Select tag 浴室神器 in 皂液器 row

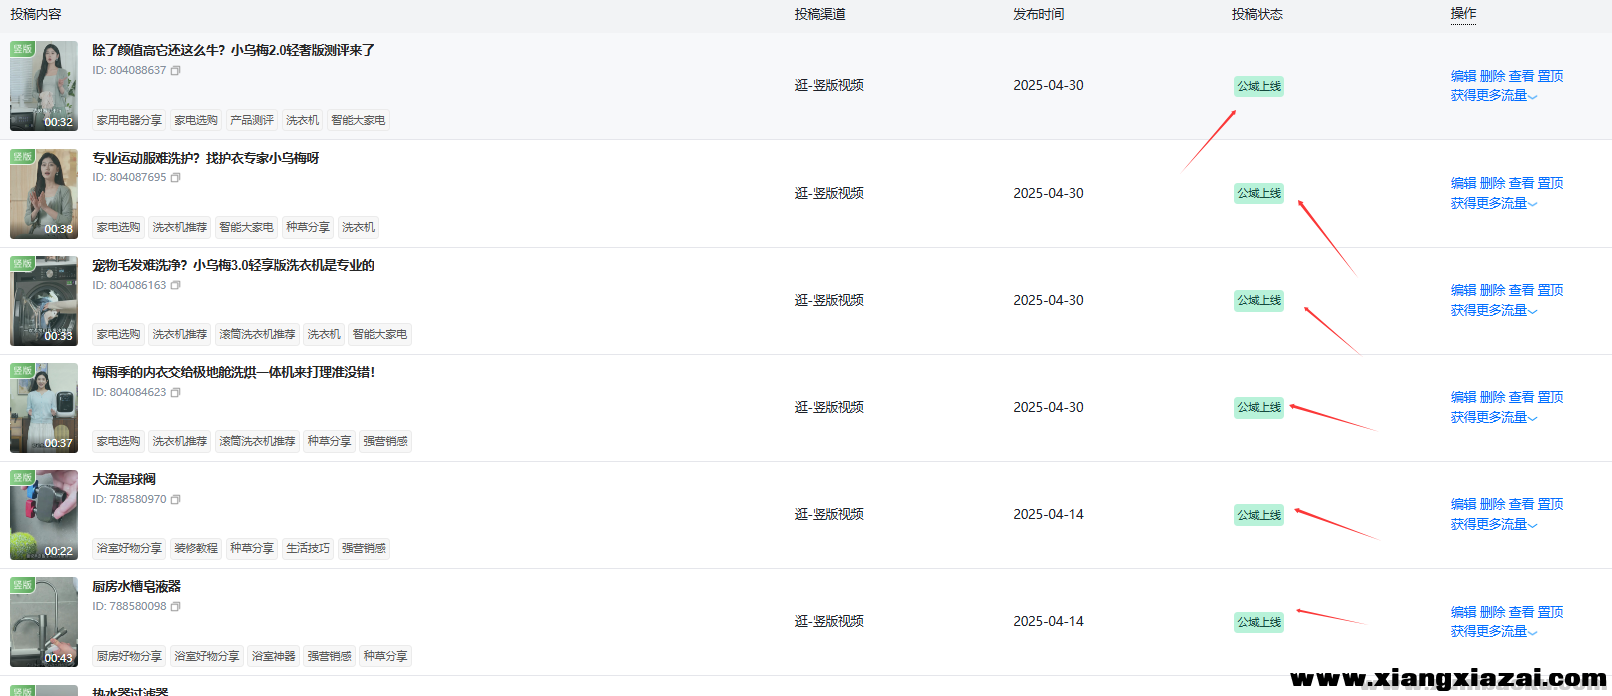click(274, 657)
